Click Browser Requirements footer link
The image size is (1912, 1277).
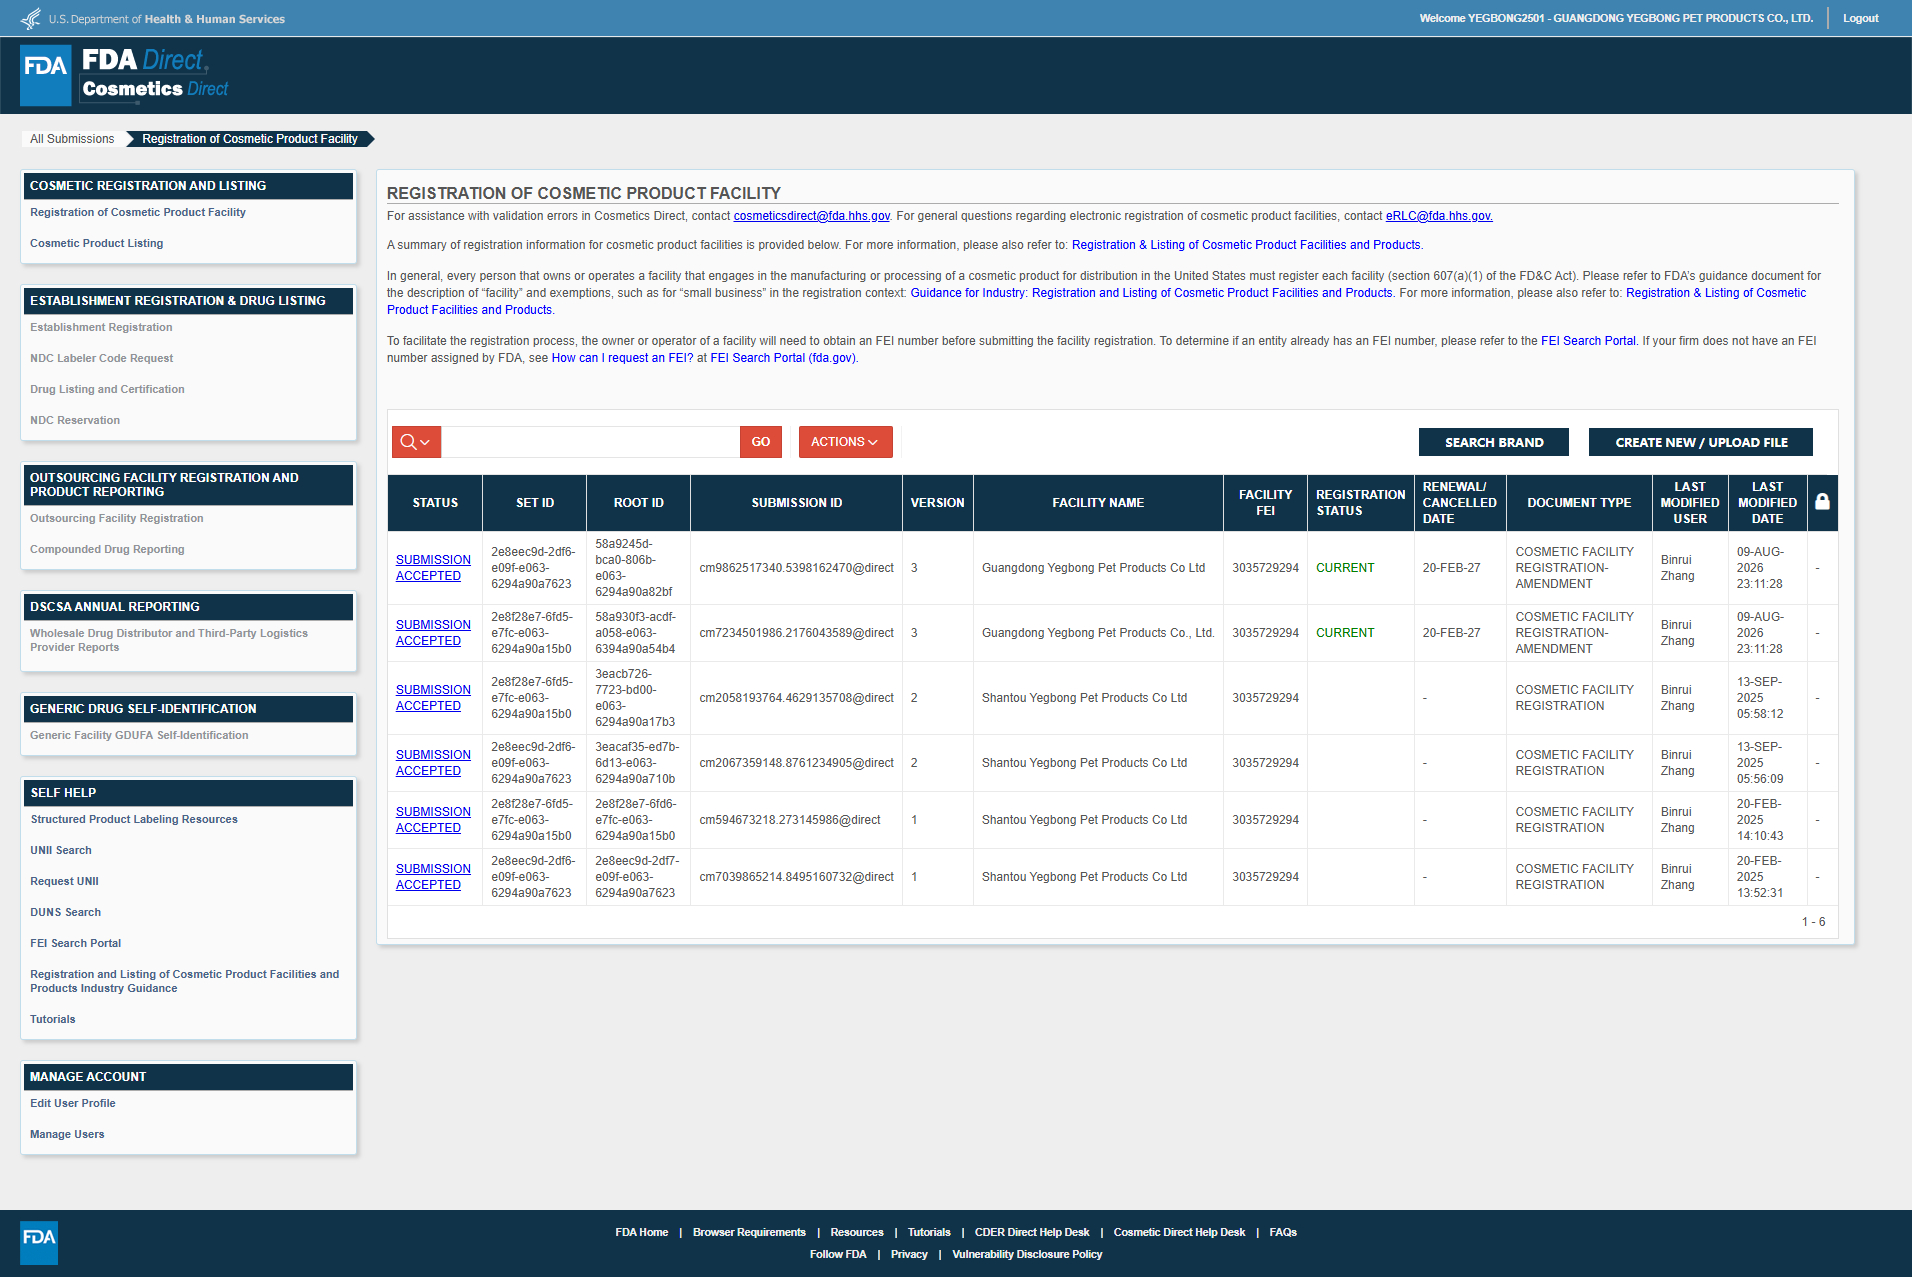coord(749,1232)
